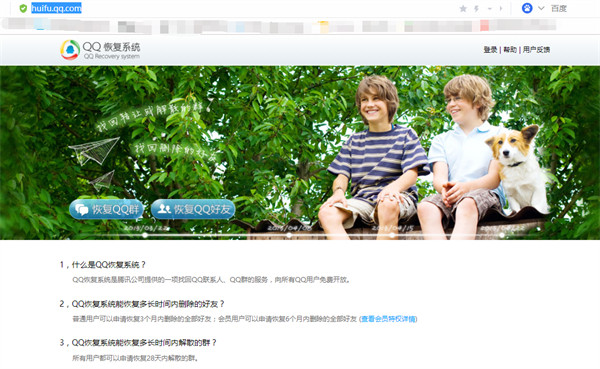The image size is (600, 369).
Task: Select the huifu.qq.com address bar text
Action: pos(56,8)
